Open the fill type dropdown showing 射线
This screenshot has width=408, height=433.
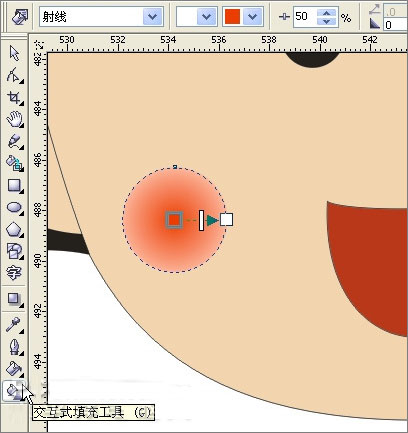click(101, 16)
